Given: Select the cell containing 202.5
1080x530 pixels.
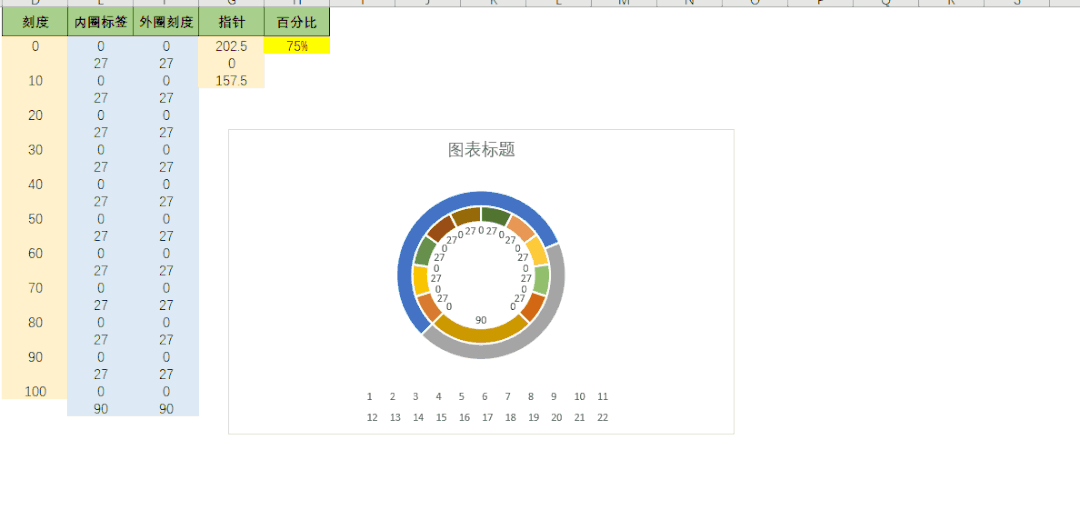Looking at the screenshot, I should point(231,46).
